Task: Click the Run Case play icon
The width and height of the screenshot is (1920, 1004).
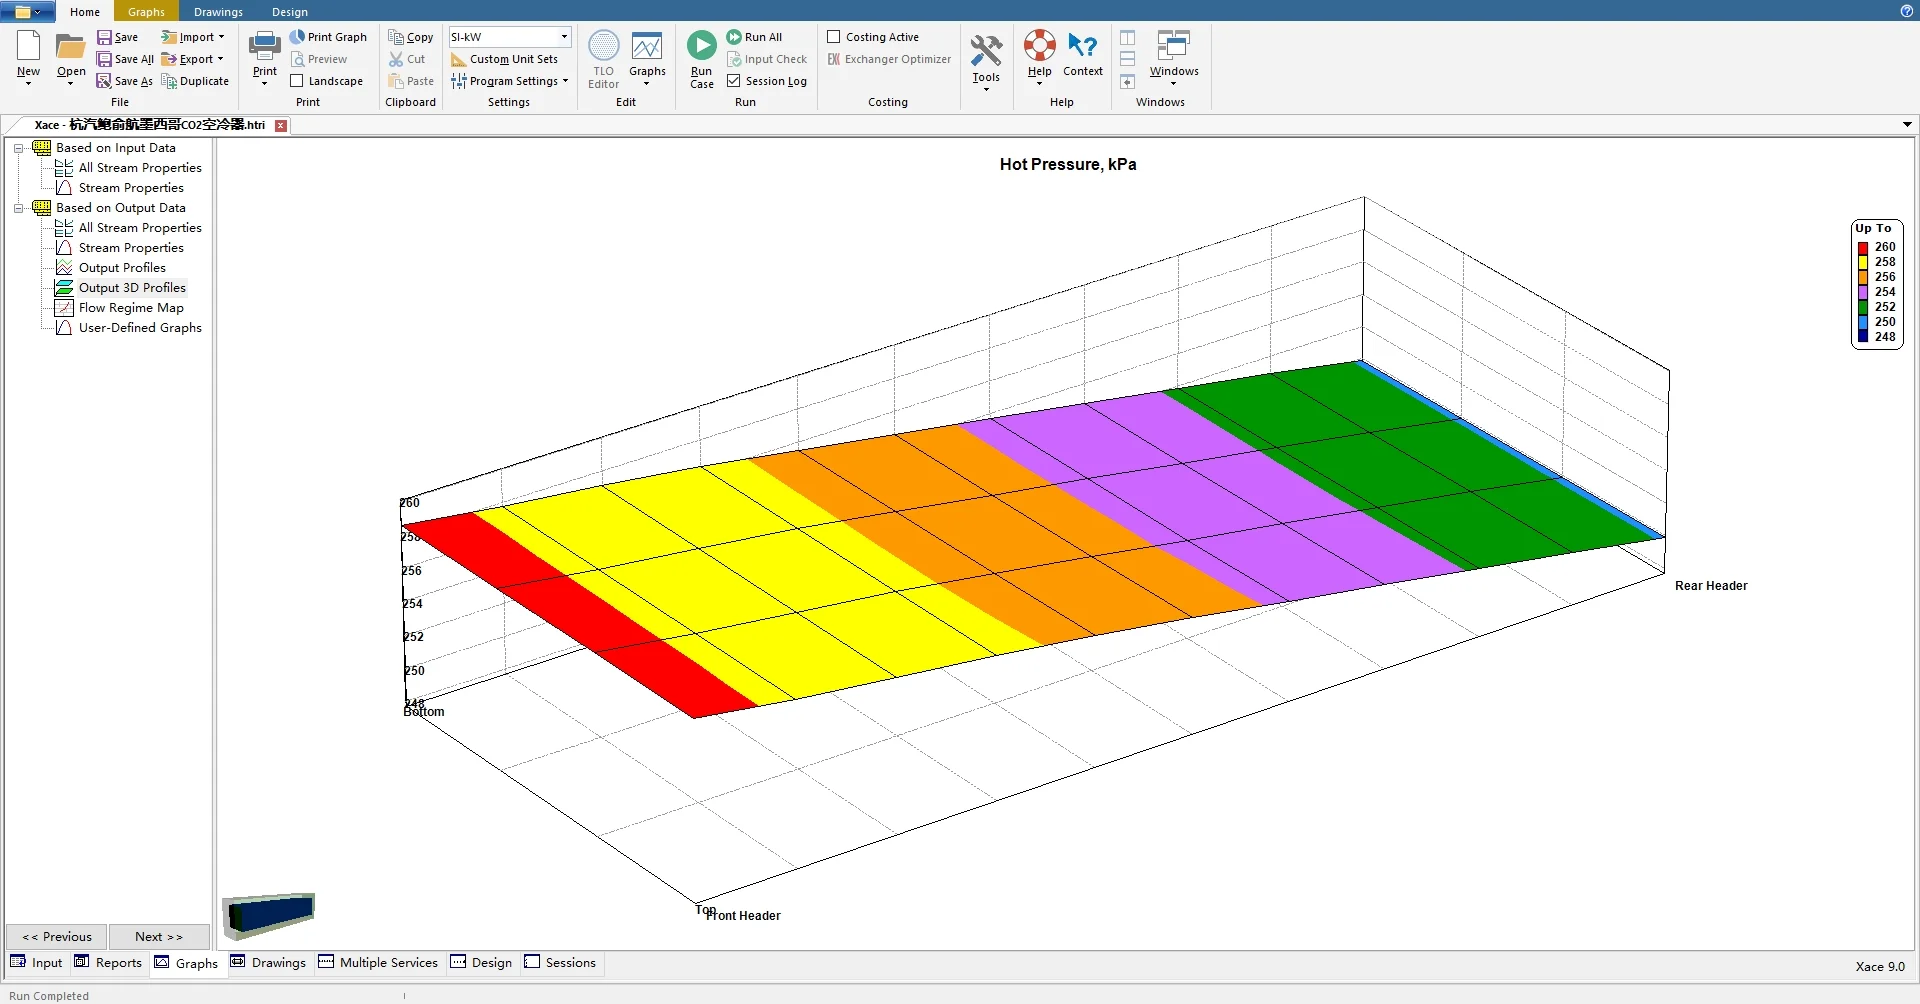Action: 701,46
